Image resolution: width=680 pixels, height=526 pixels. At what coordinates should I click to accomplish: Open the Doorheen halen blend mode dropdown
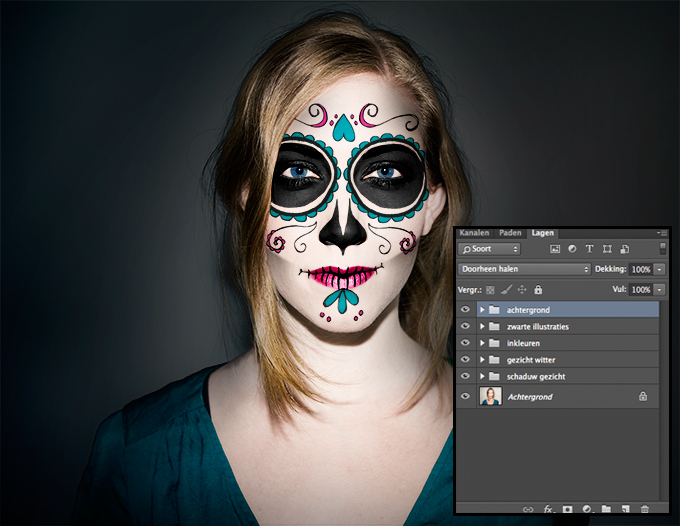pos(524,269)
